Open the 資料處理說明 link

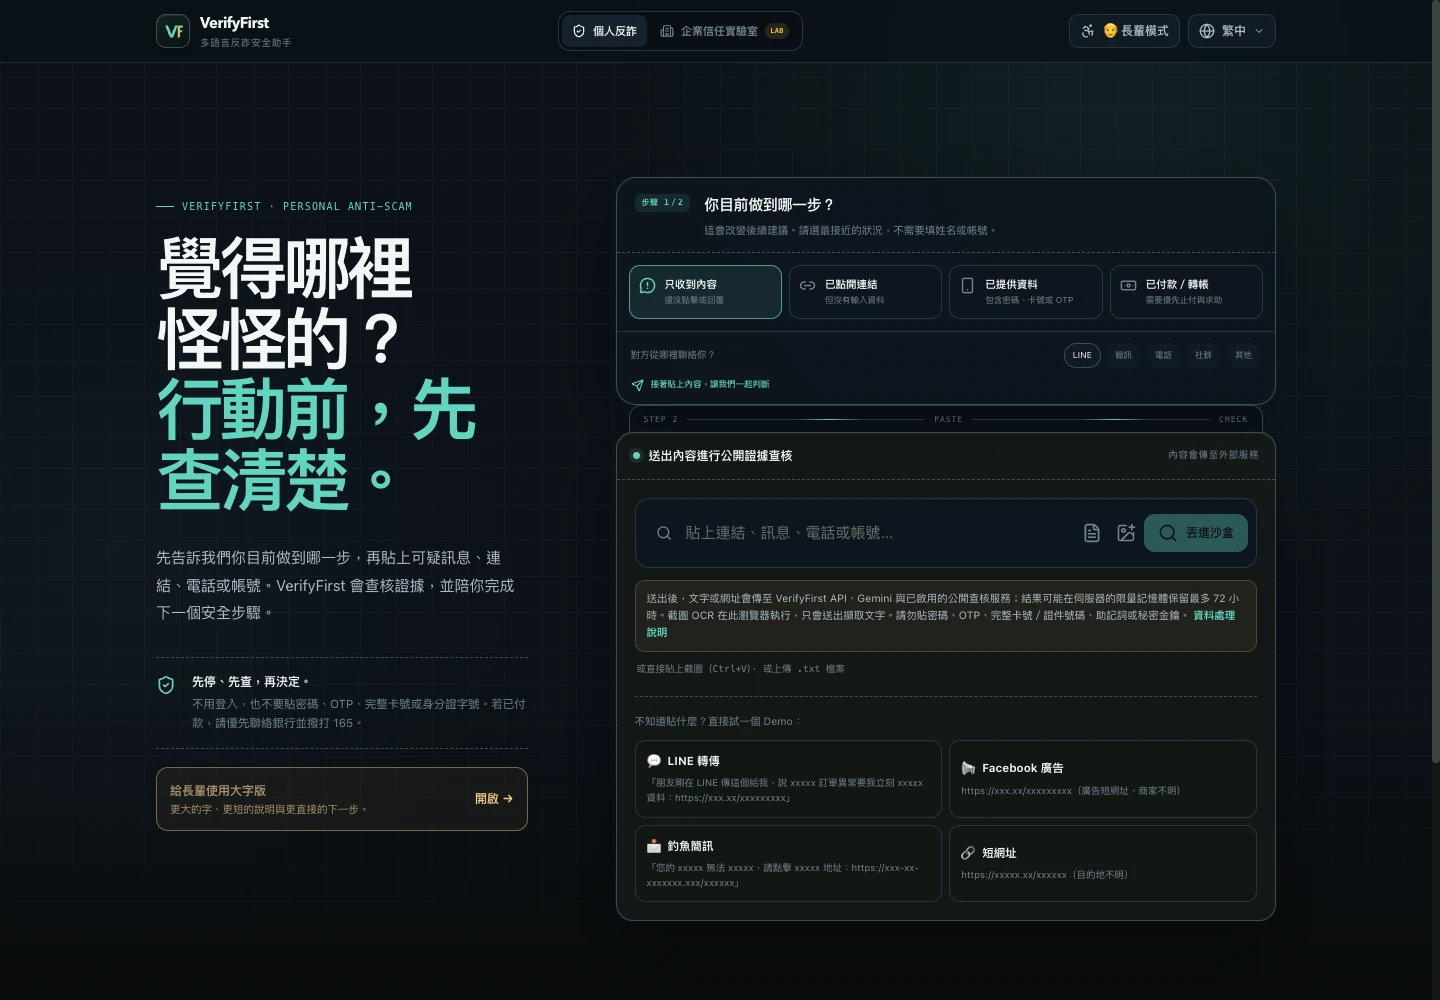point(1214,615)
